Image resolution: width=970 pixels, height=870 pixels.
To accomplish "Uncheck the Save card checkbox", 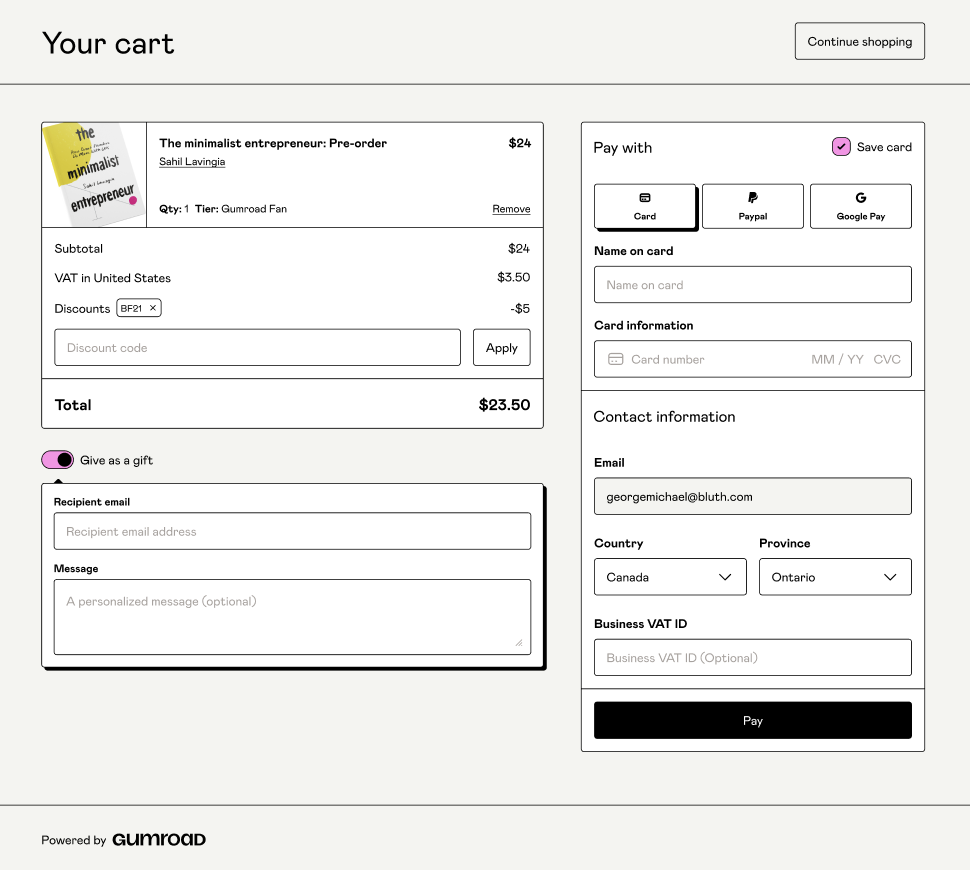I will coord(841,147).
